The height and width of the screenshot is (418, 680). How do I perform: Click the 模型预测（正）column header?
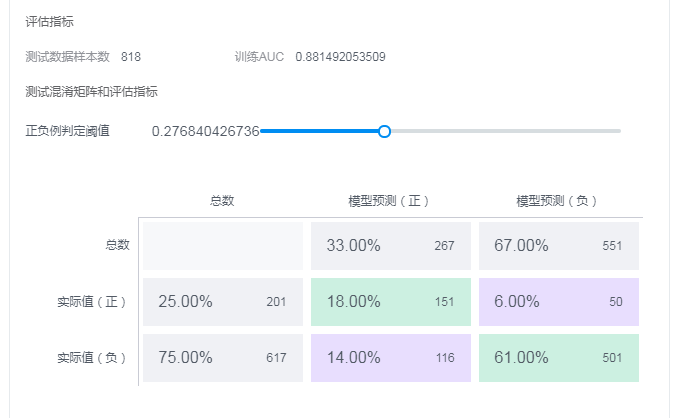pyautogui.click(x=389, y=201)
